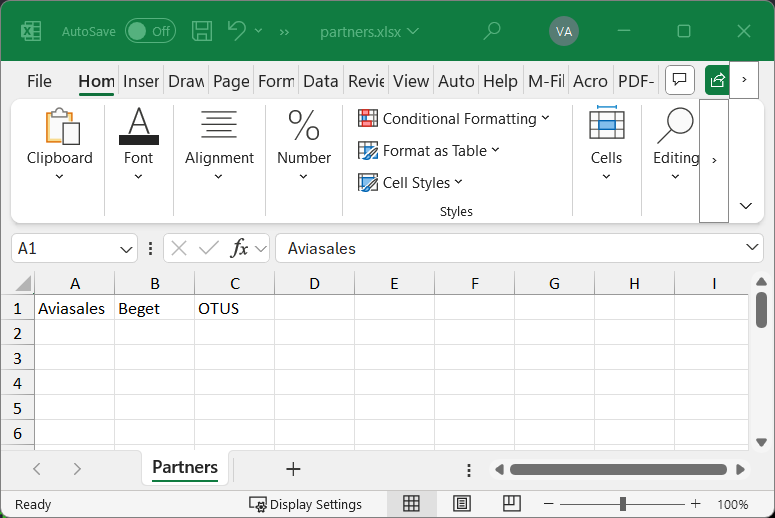Screen dimensions: 775x518
Task: Open Cell Styles gallery
Action: click(x=410, y=182)
